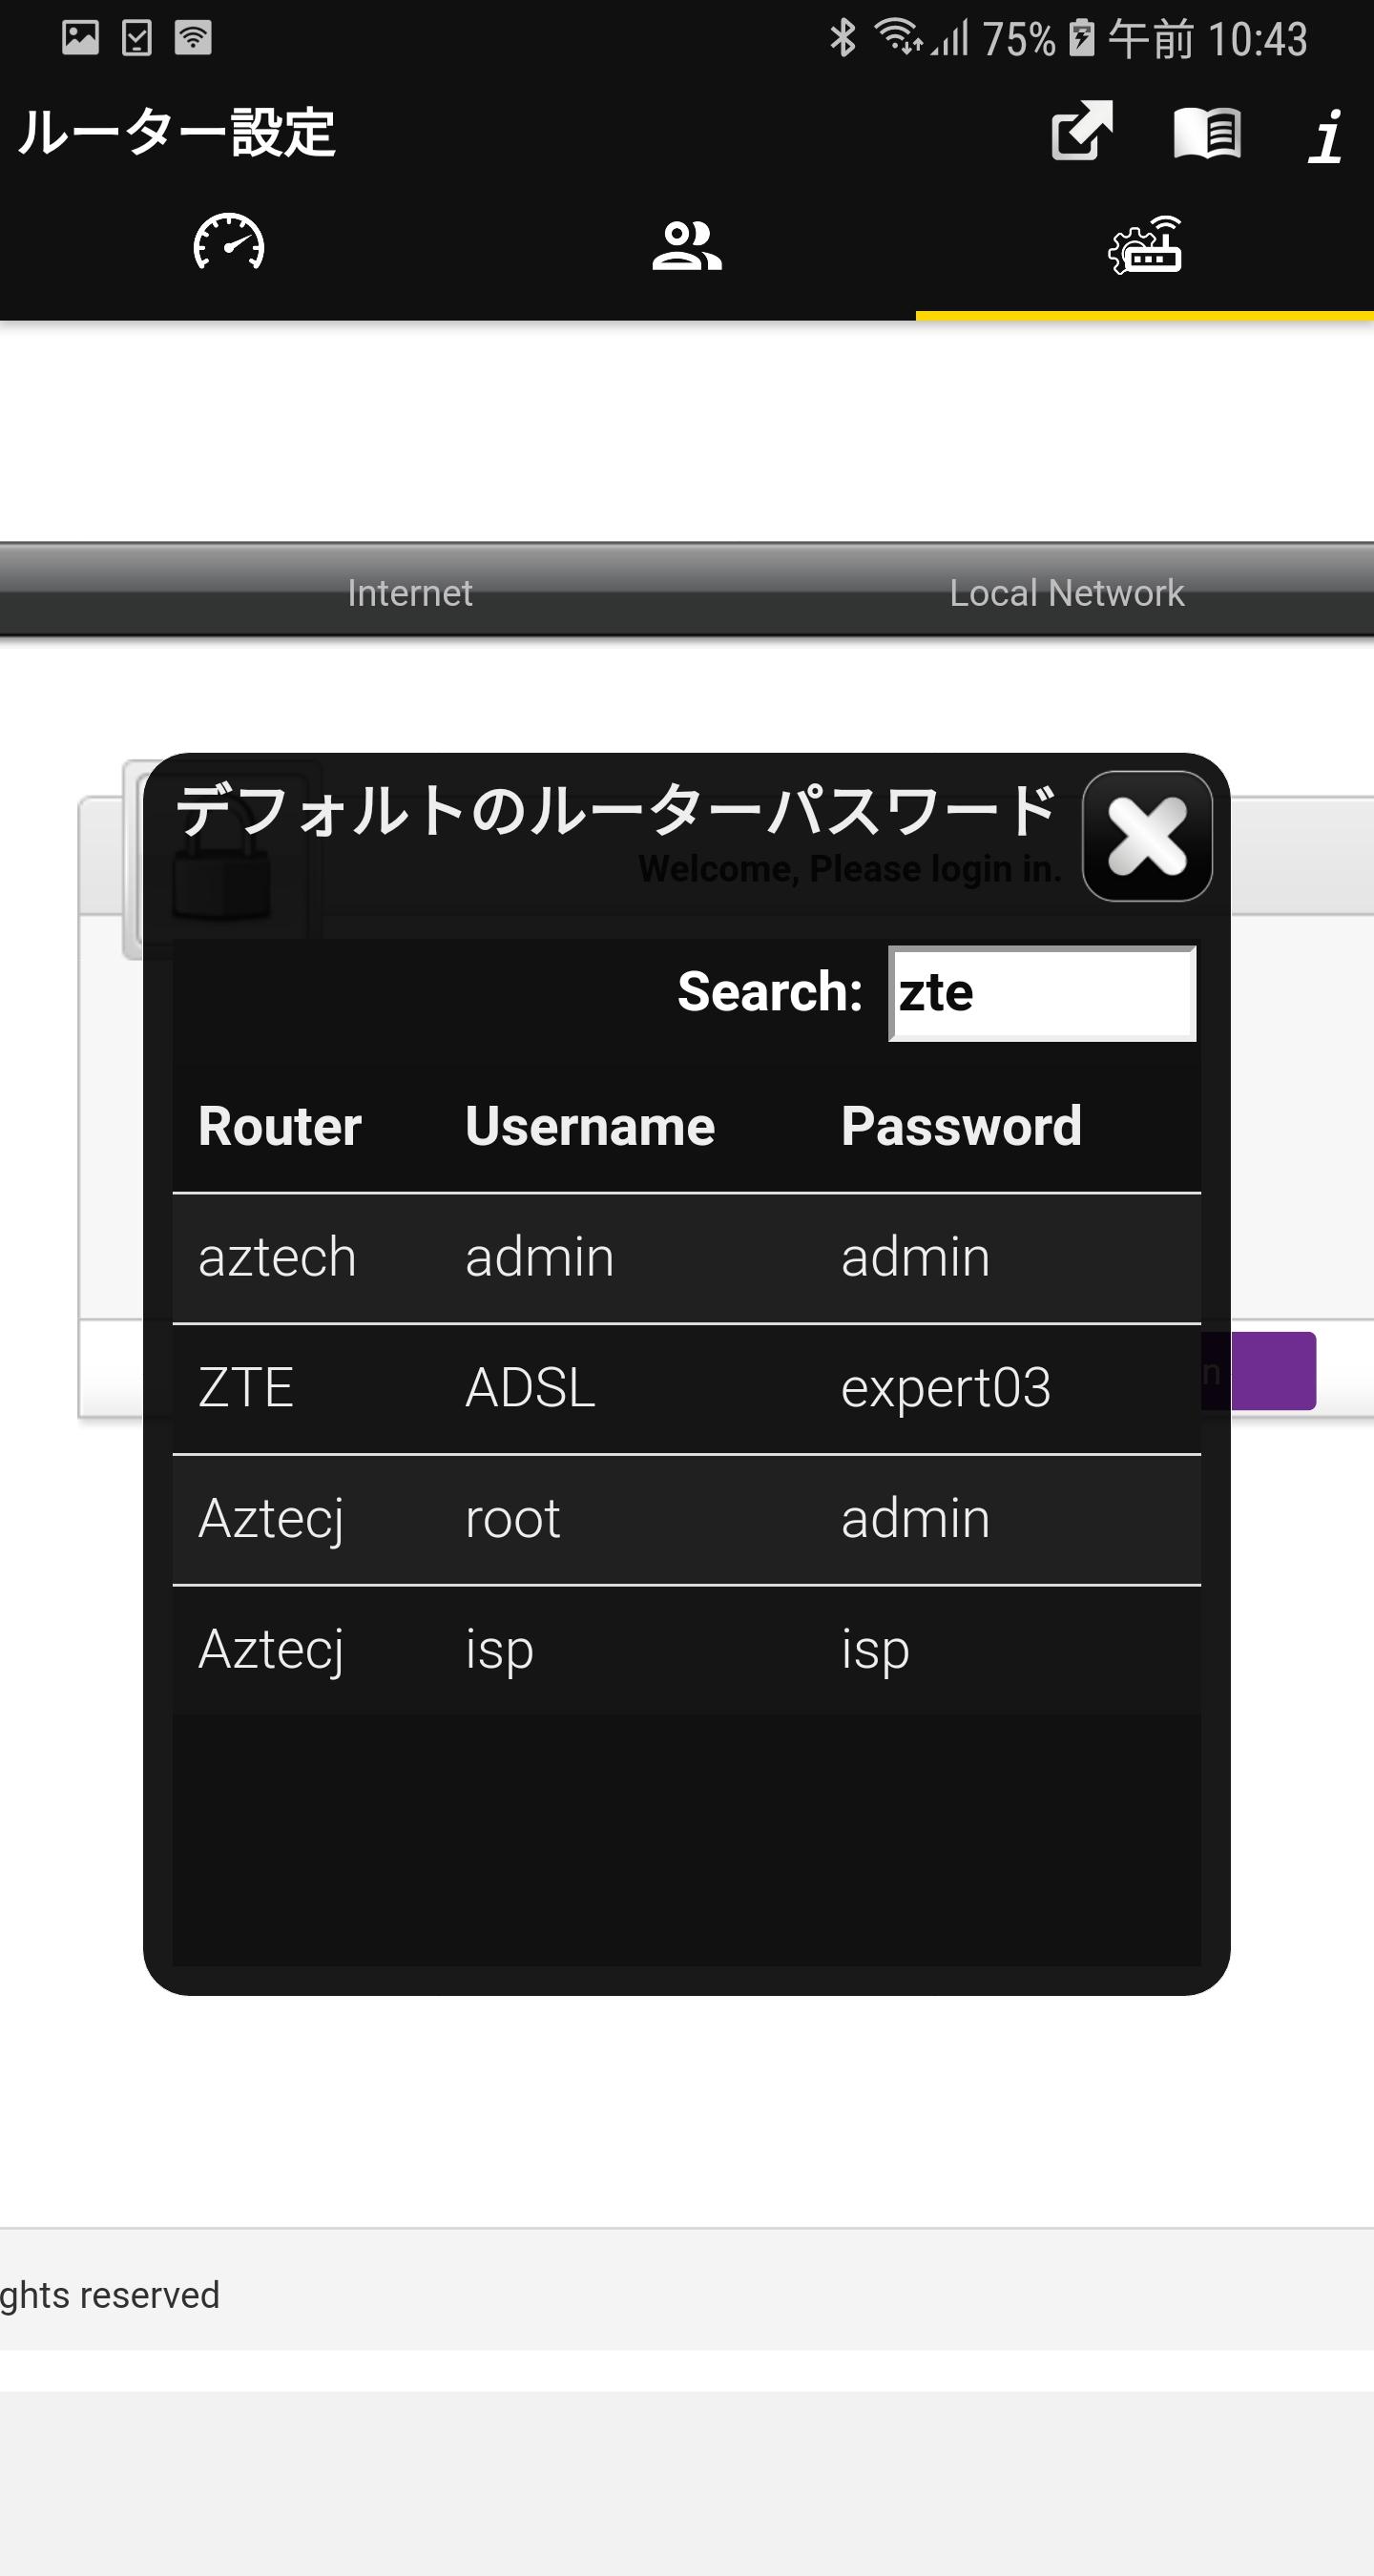
Task: Tap the task-check notification icon in status bar
Action: click(136, 38)
